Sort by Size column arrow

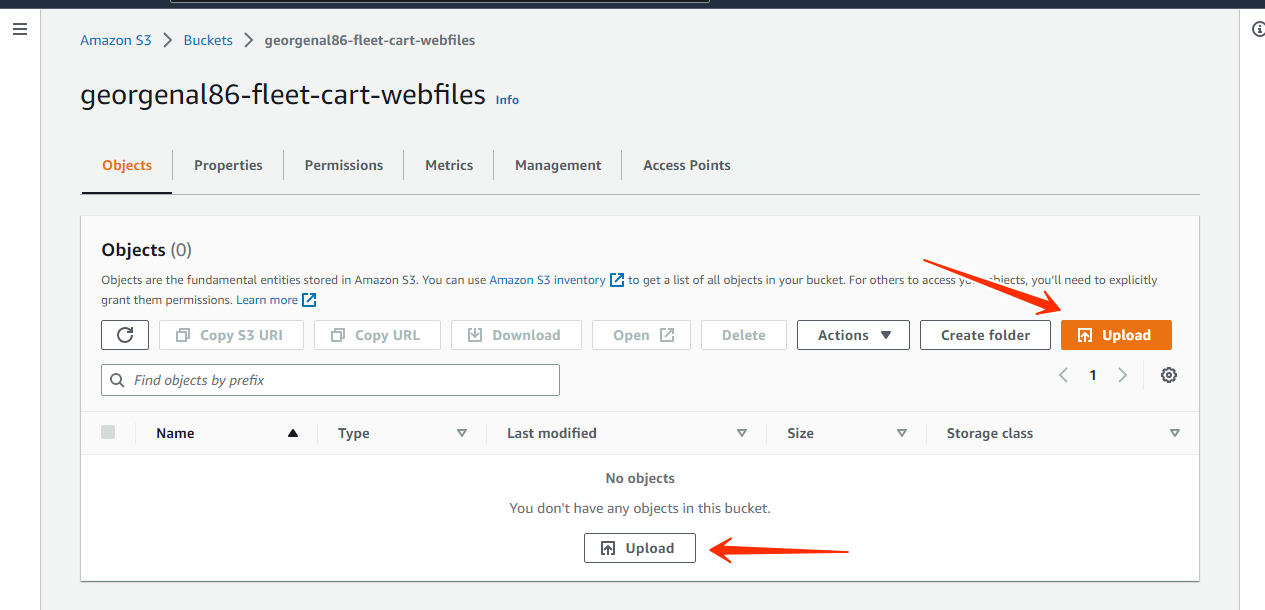click(x=902, y=433)
